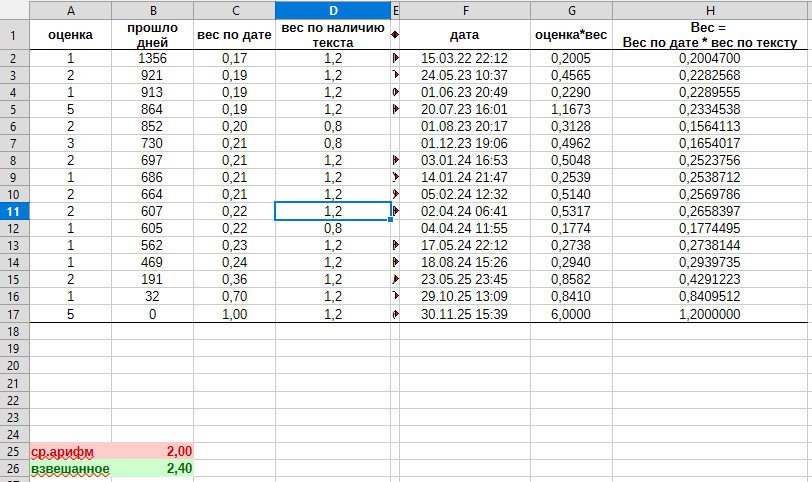Viewport: 812px width, 482px height.
Task: Select the date cell 30.11.25 15:39
Action: point(465,314)
